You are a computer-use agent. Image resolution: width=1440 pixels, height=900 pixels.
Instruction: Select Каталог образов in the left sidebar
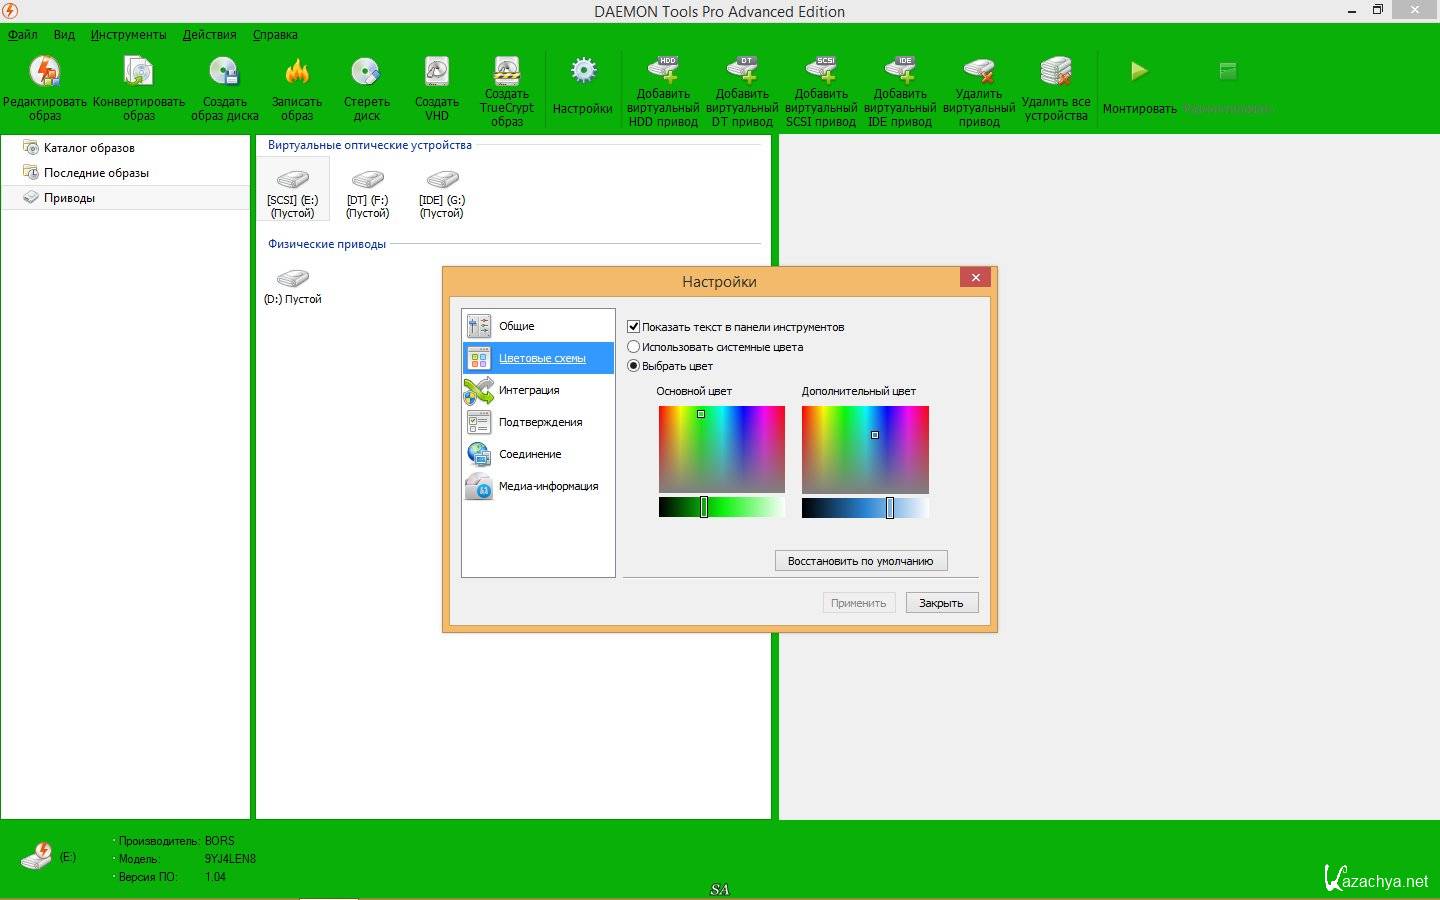coord(89,148)
